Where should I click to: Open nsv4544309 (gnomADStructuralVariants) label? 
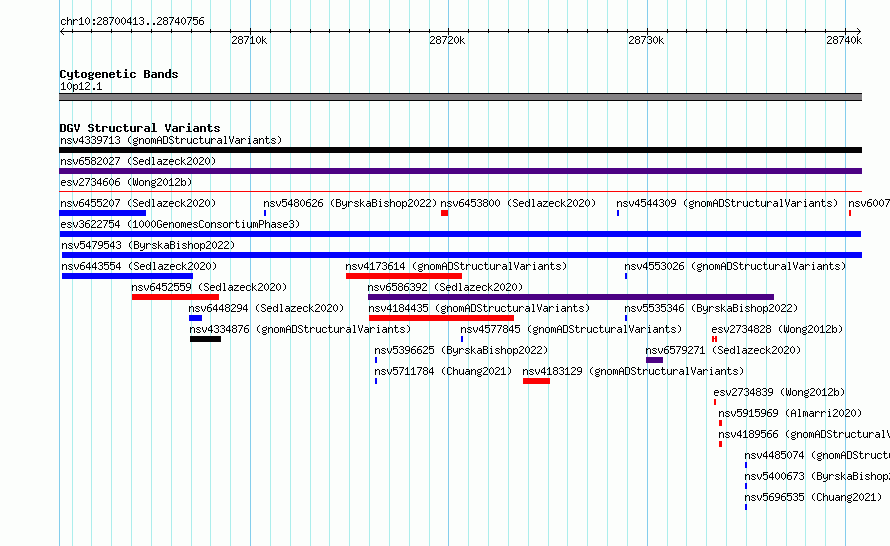click(727, 203)
